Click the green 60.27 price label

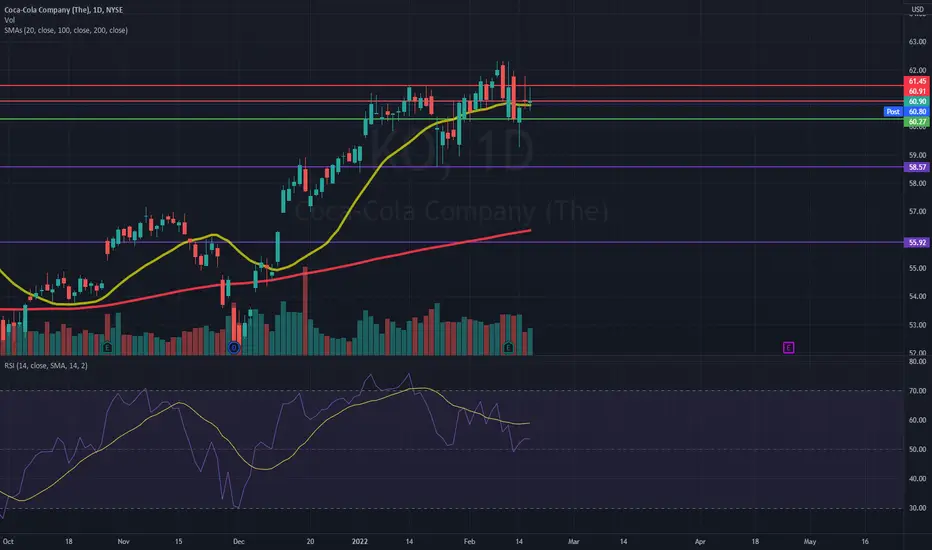pos(917,122)
